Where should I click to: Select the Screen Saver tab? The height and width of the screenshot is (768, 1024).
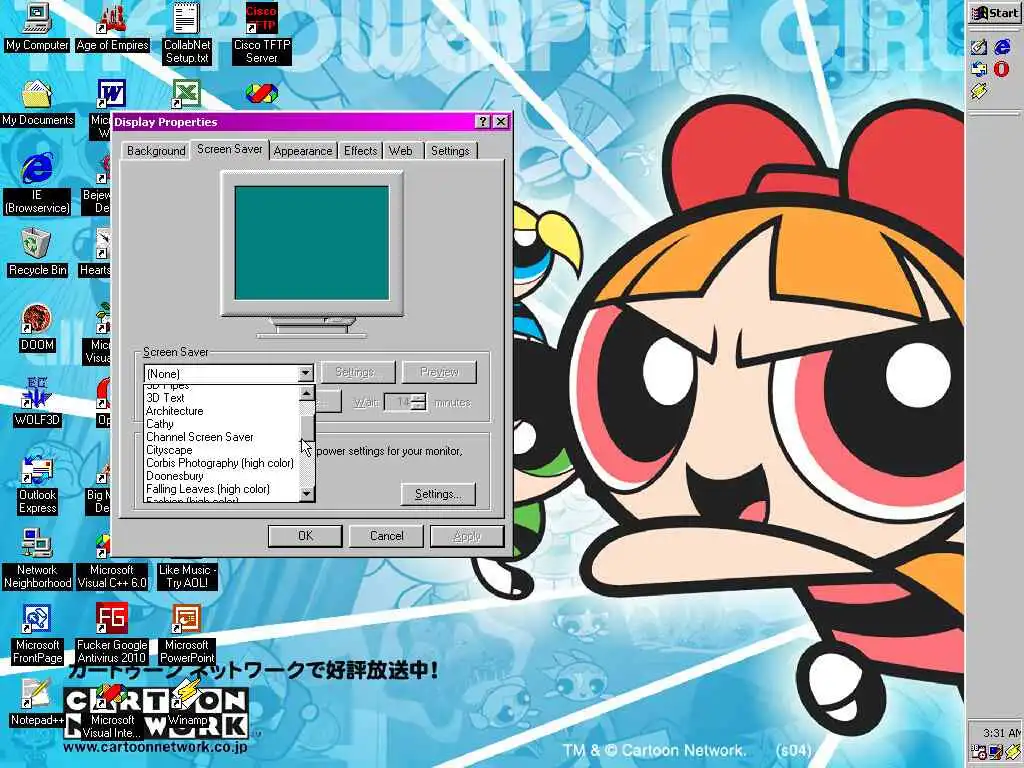[x=229, y=149]
